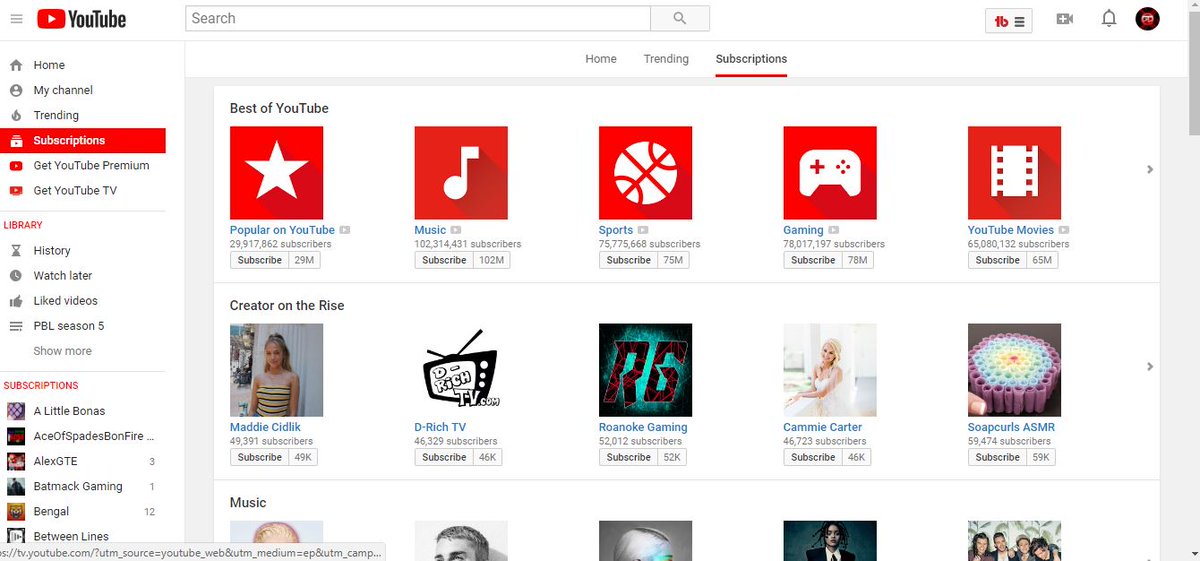This screenshot has height=561, width=1200.
Task: Expand Creator on the Rise row arrow
Action: point(1150,367)
